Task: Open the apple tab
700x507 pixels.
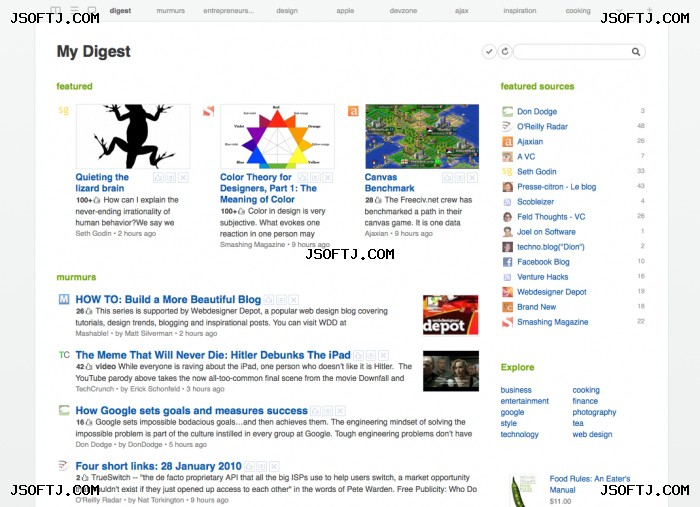Action: click(x=345, y=11)
